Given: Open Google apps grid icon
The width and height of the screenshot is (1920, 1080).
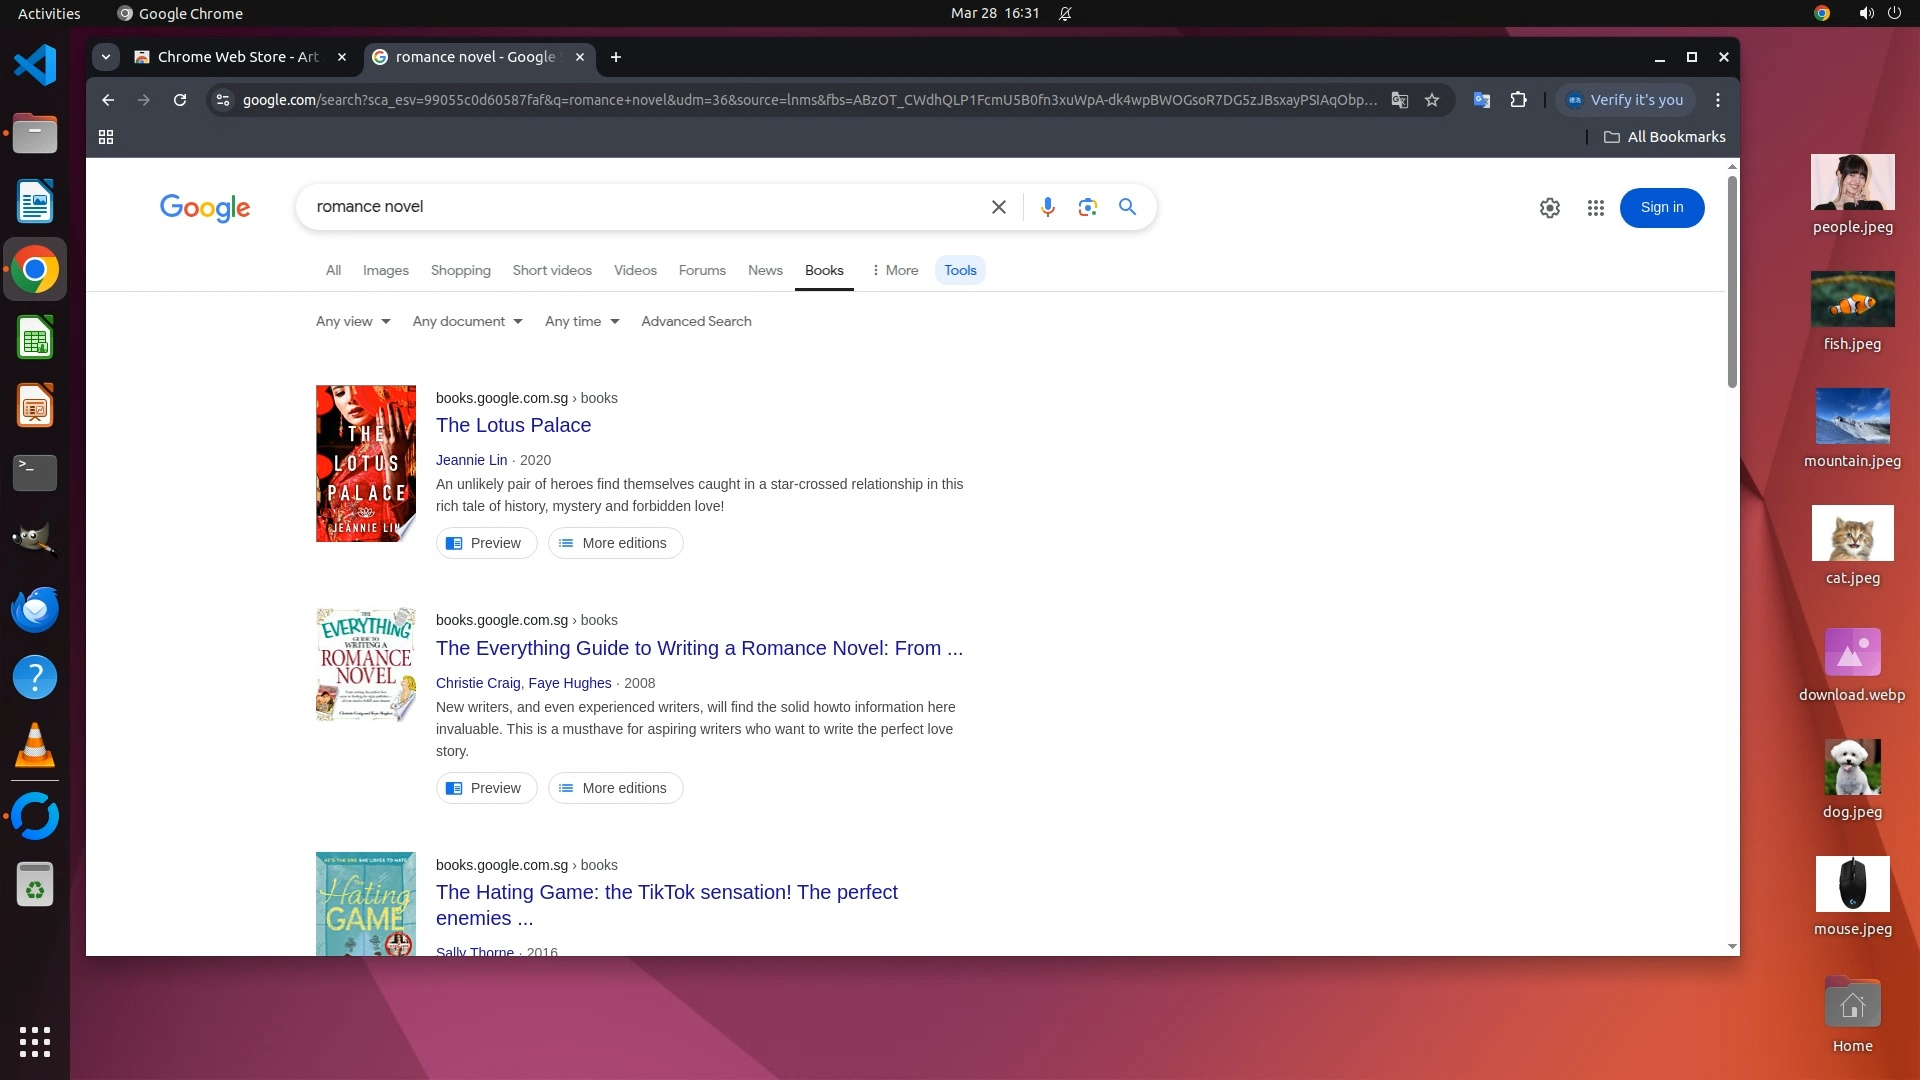Looking at the screenshot, I should (1595, 208).
